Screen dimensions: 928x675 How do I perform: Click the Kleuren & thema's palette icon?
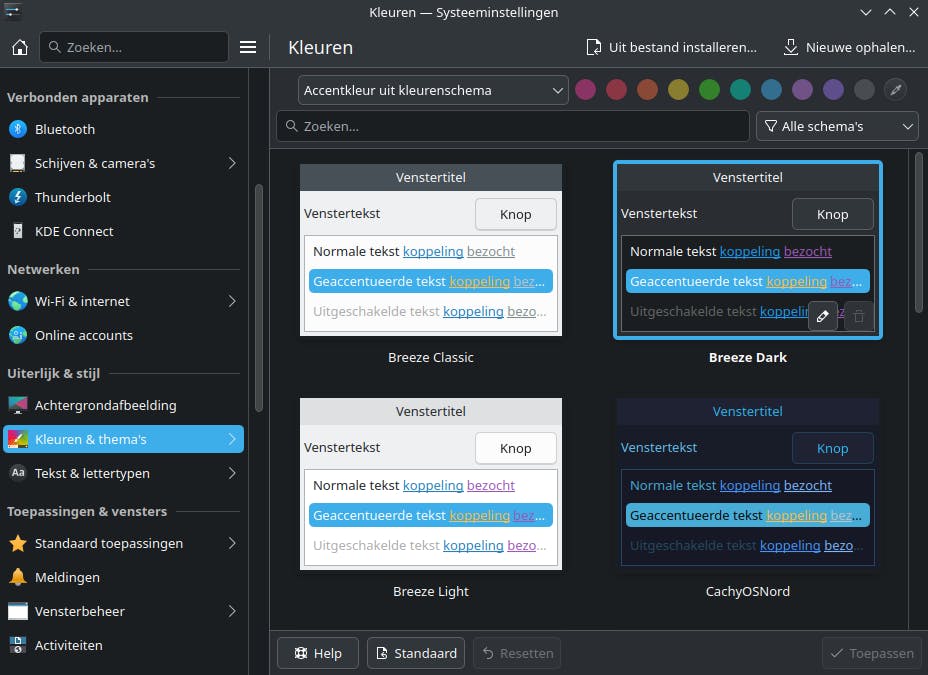pos(18,440)
